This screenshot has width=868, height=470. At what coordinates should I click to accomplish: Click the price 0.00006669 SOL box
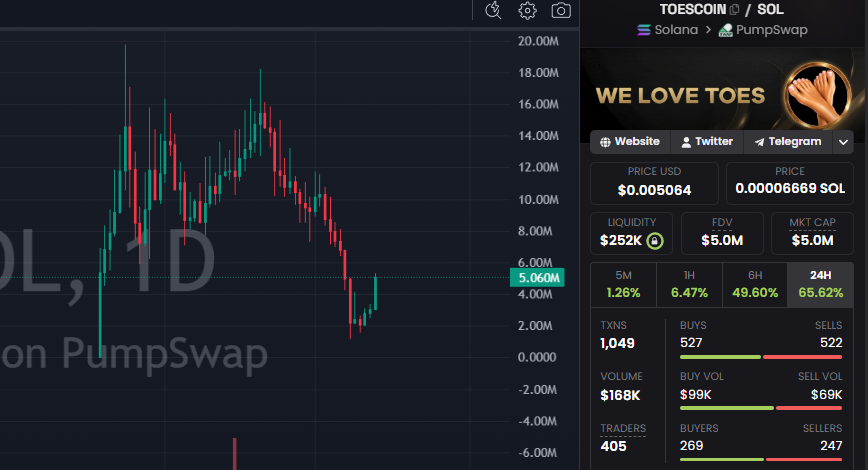pyautogui.click(x=790, y=183)
